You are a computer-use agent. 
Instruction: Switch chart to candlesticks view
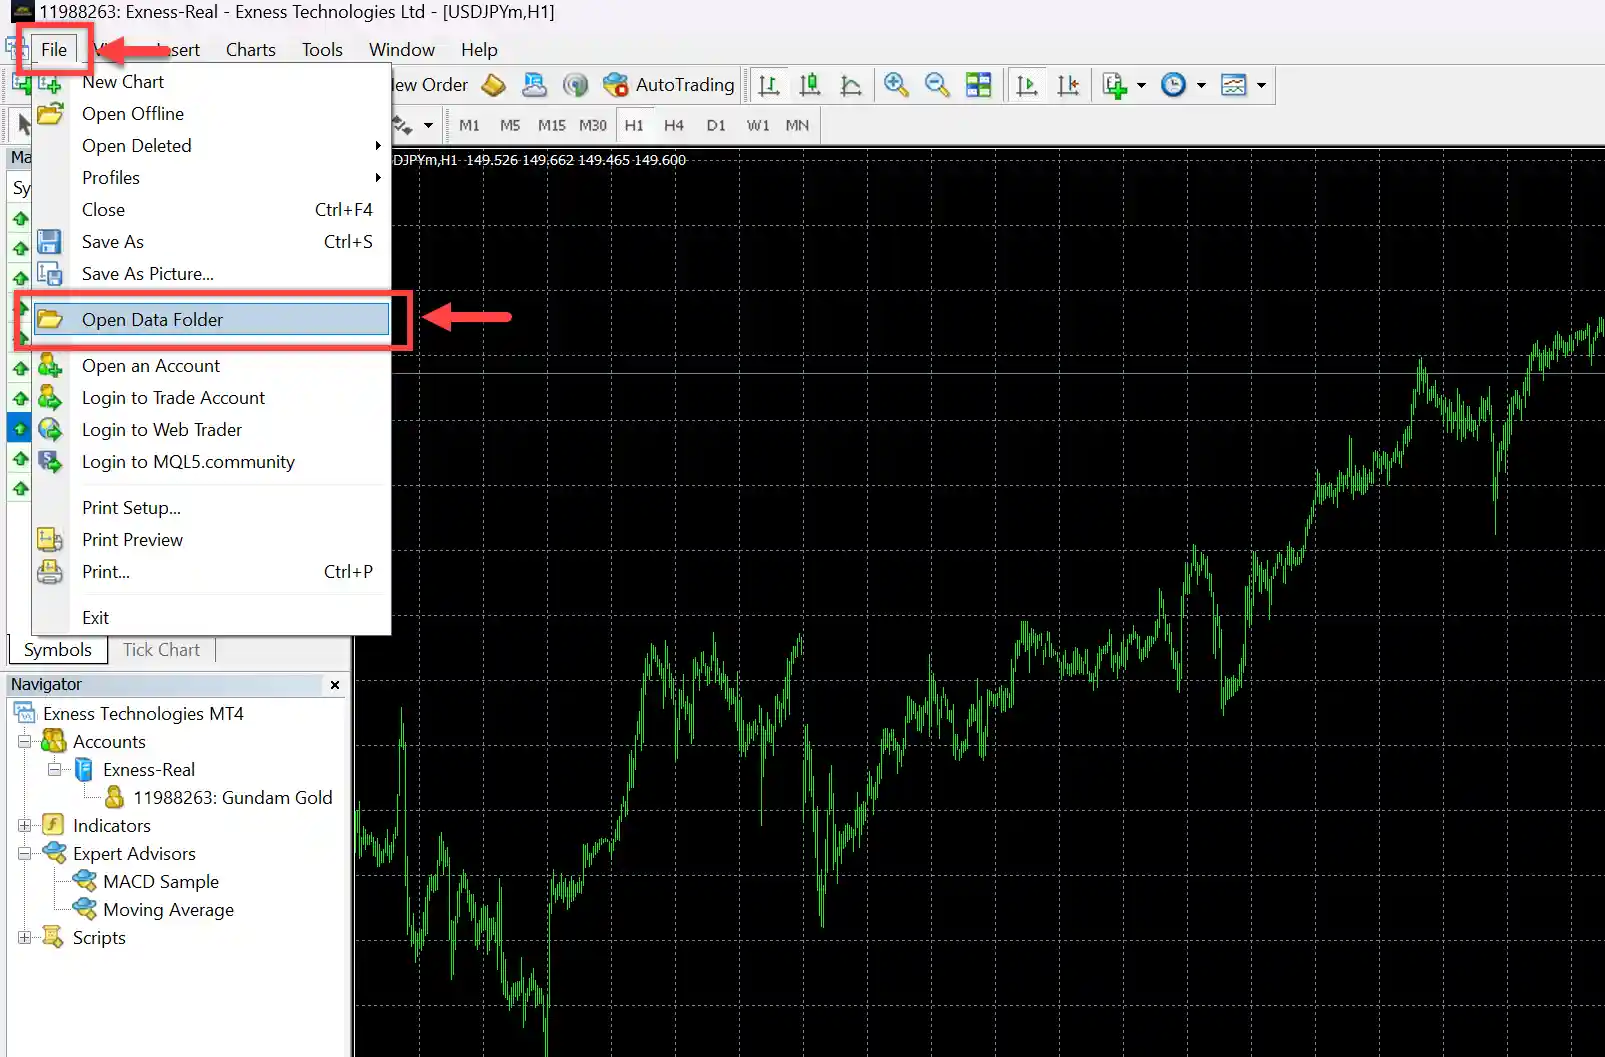[x=810, y=85]
